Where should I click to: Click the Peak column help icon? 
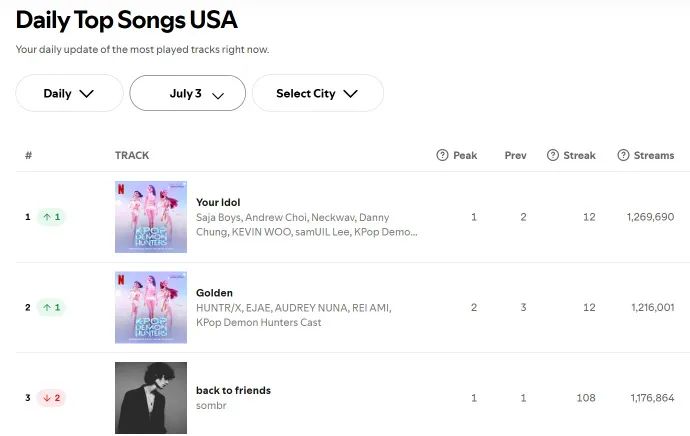click(442, 155)
